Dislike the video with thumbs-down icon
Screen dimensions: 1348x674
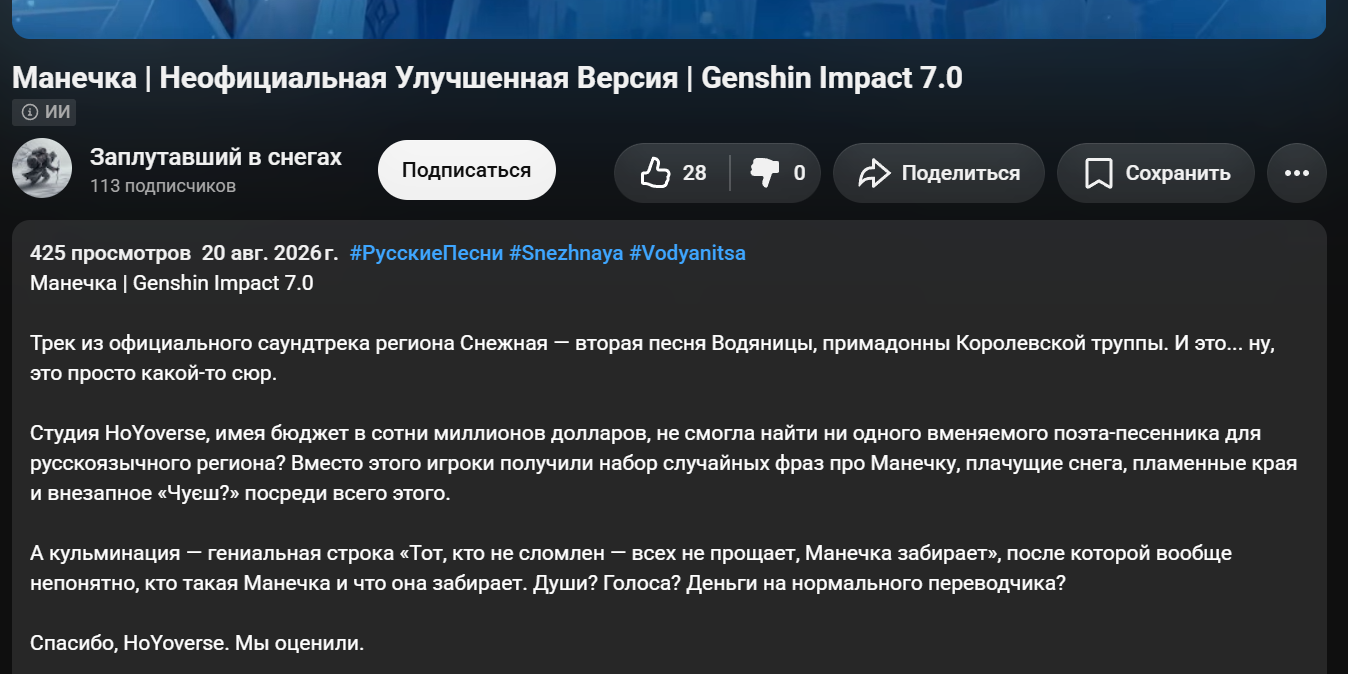[x=765, y=173]
